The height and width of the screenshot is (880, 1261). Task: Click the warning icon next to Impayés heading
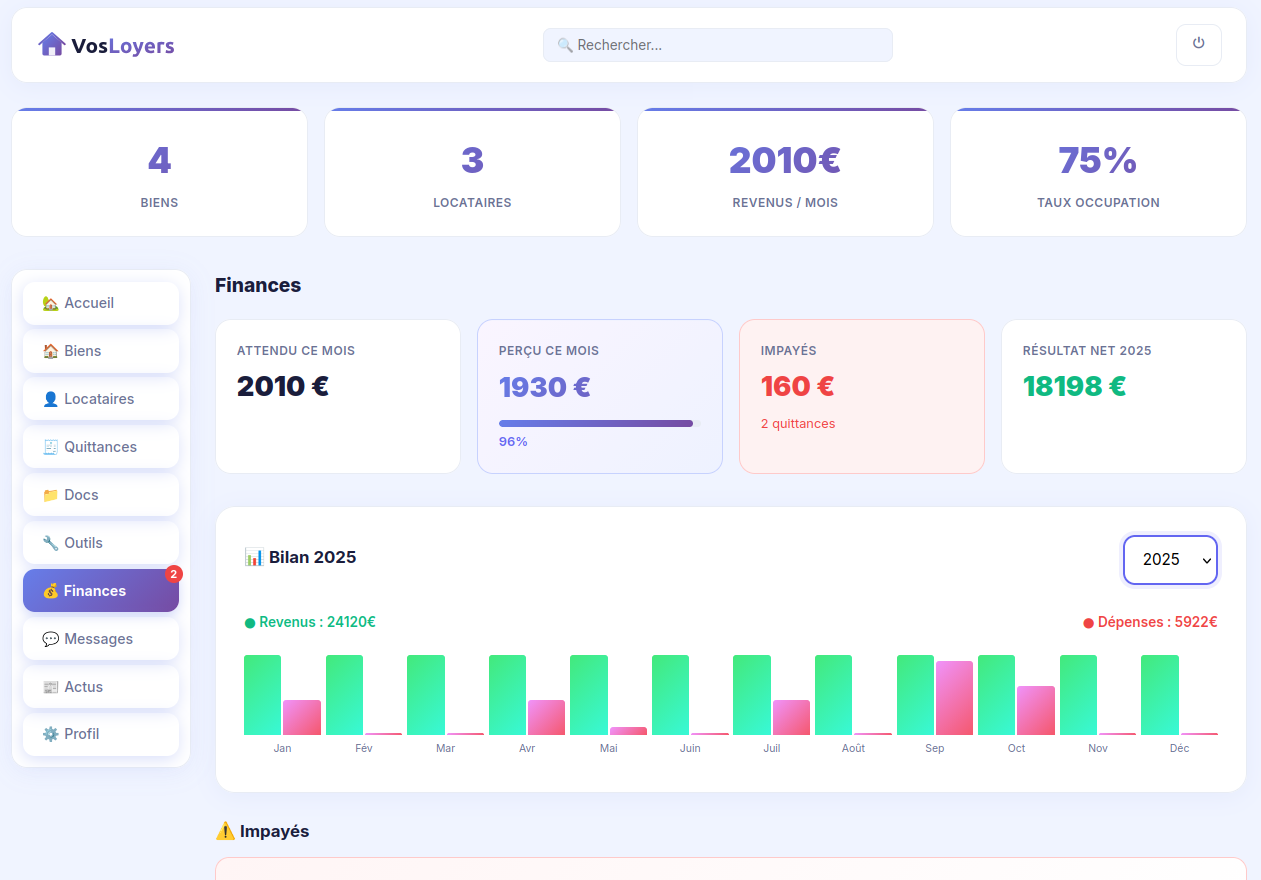pos(225,831)
